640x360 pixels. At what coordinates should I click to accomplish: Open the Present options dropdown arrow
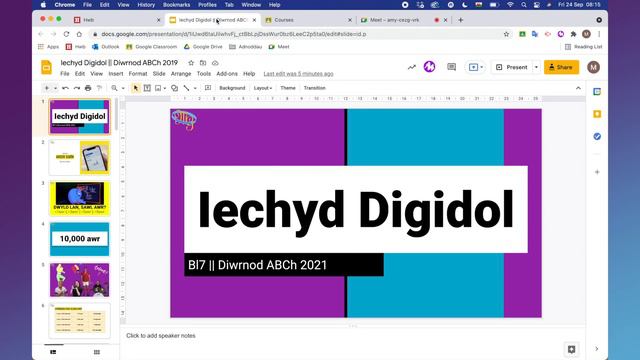(x=536, y=67)
